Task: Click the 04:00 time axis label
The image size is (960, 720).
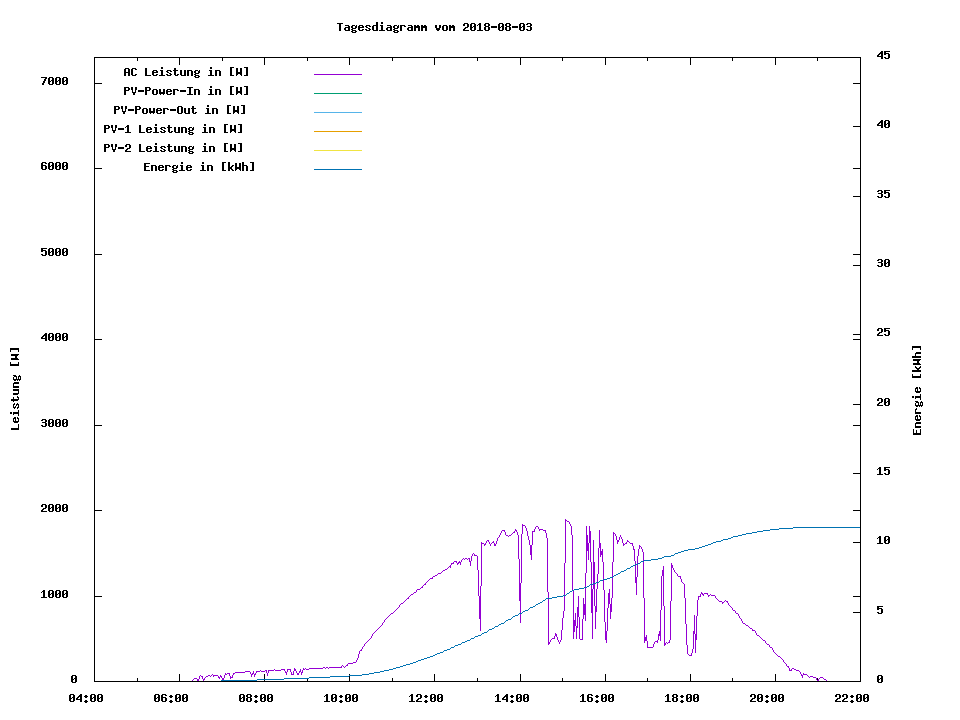Action: point(85,698)
